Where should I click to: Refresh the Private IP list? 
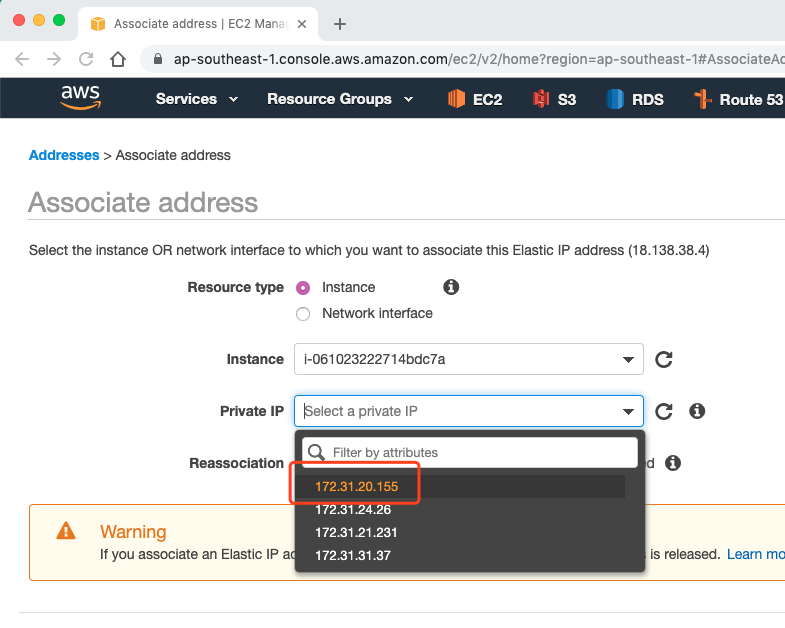(664, 411)
